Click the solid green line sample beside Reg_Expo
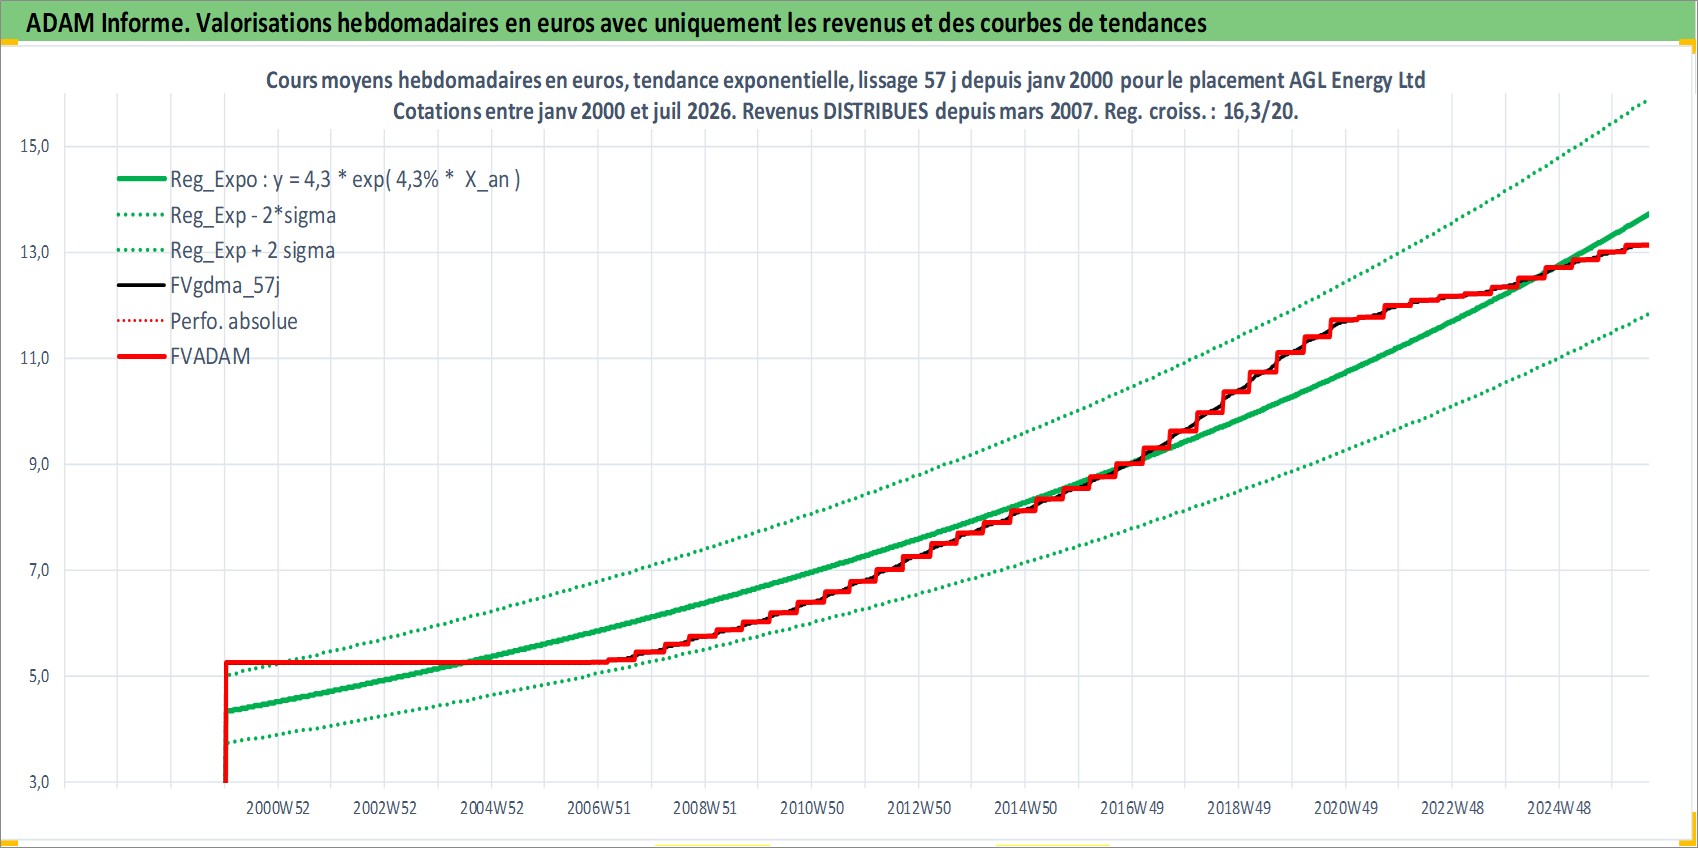Screen dimensions: 1698x848 coord(141,179)
